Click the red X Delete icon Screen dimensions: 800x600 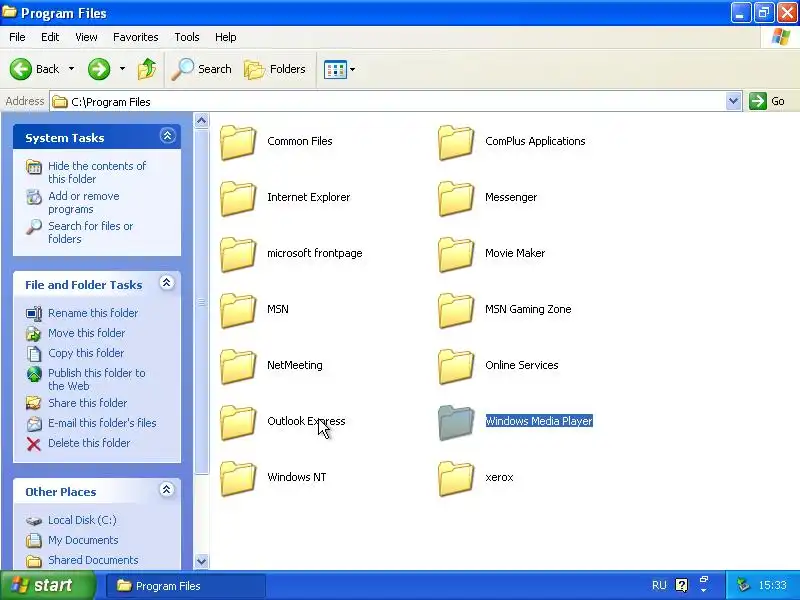click(x=34, y=444)
